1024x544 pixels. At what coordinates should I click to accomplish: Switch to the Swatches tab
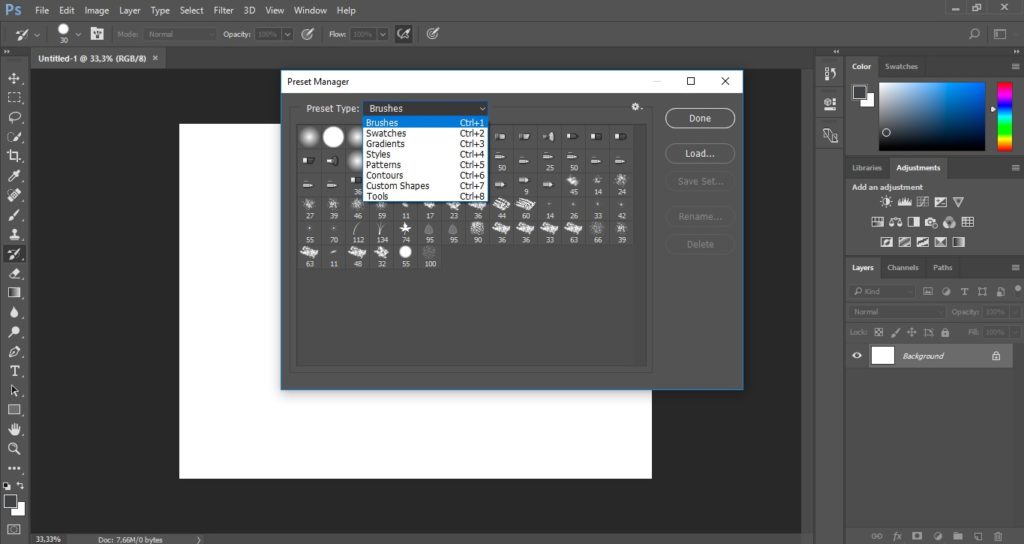901,66
